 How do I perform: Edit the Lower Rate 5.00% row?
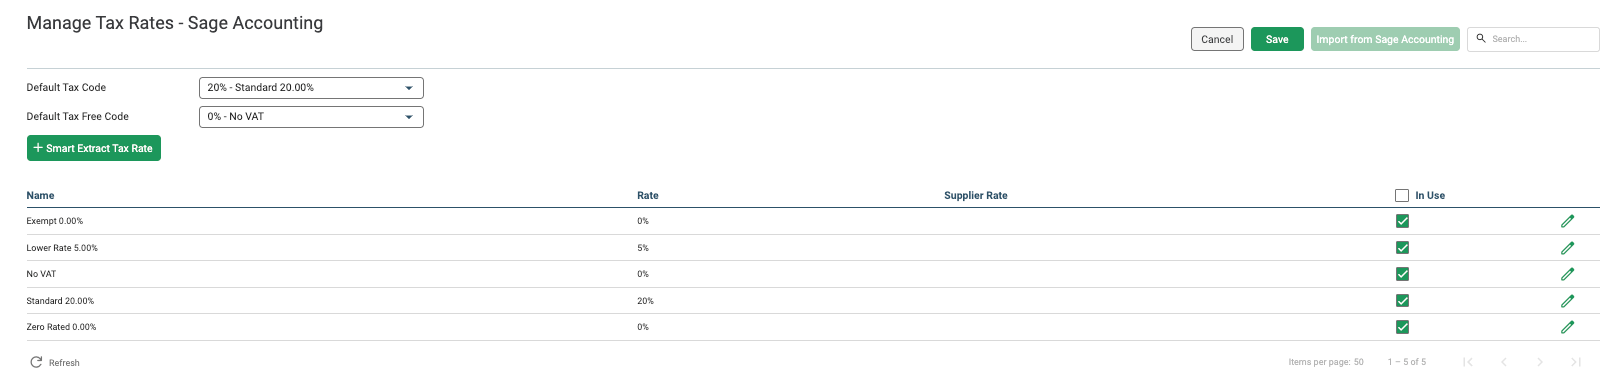(x=1567, y=248)
